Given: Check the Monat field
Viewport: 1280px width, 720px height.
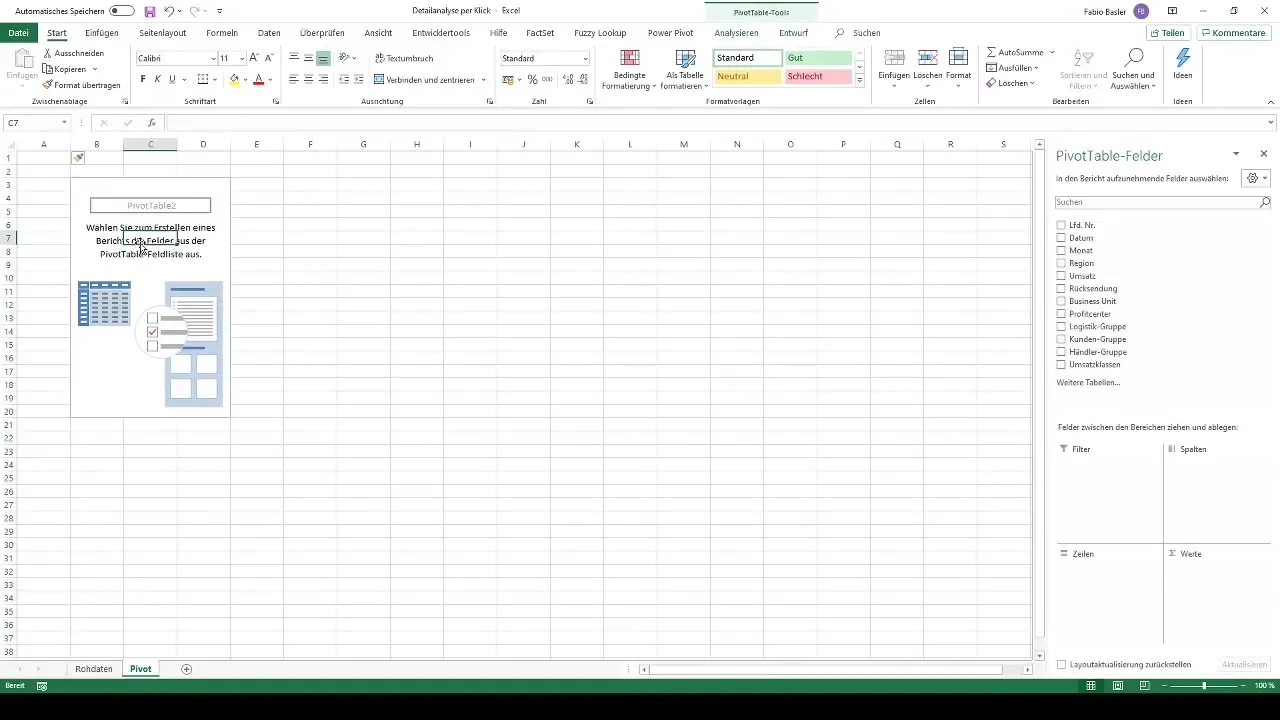Looking at the screenshot, I should click(1061, 250).
